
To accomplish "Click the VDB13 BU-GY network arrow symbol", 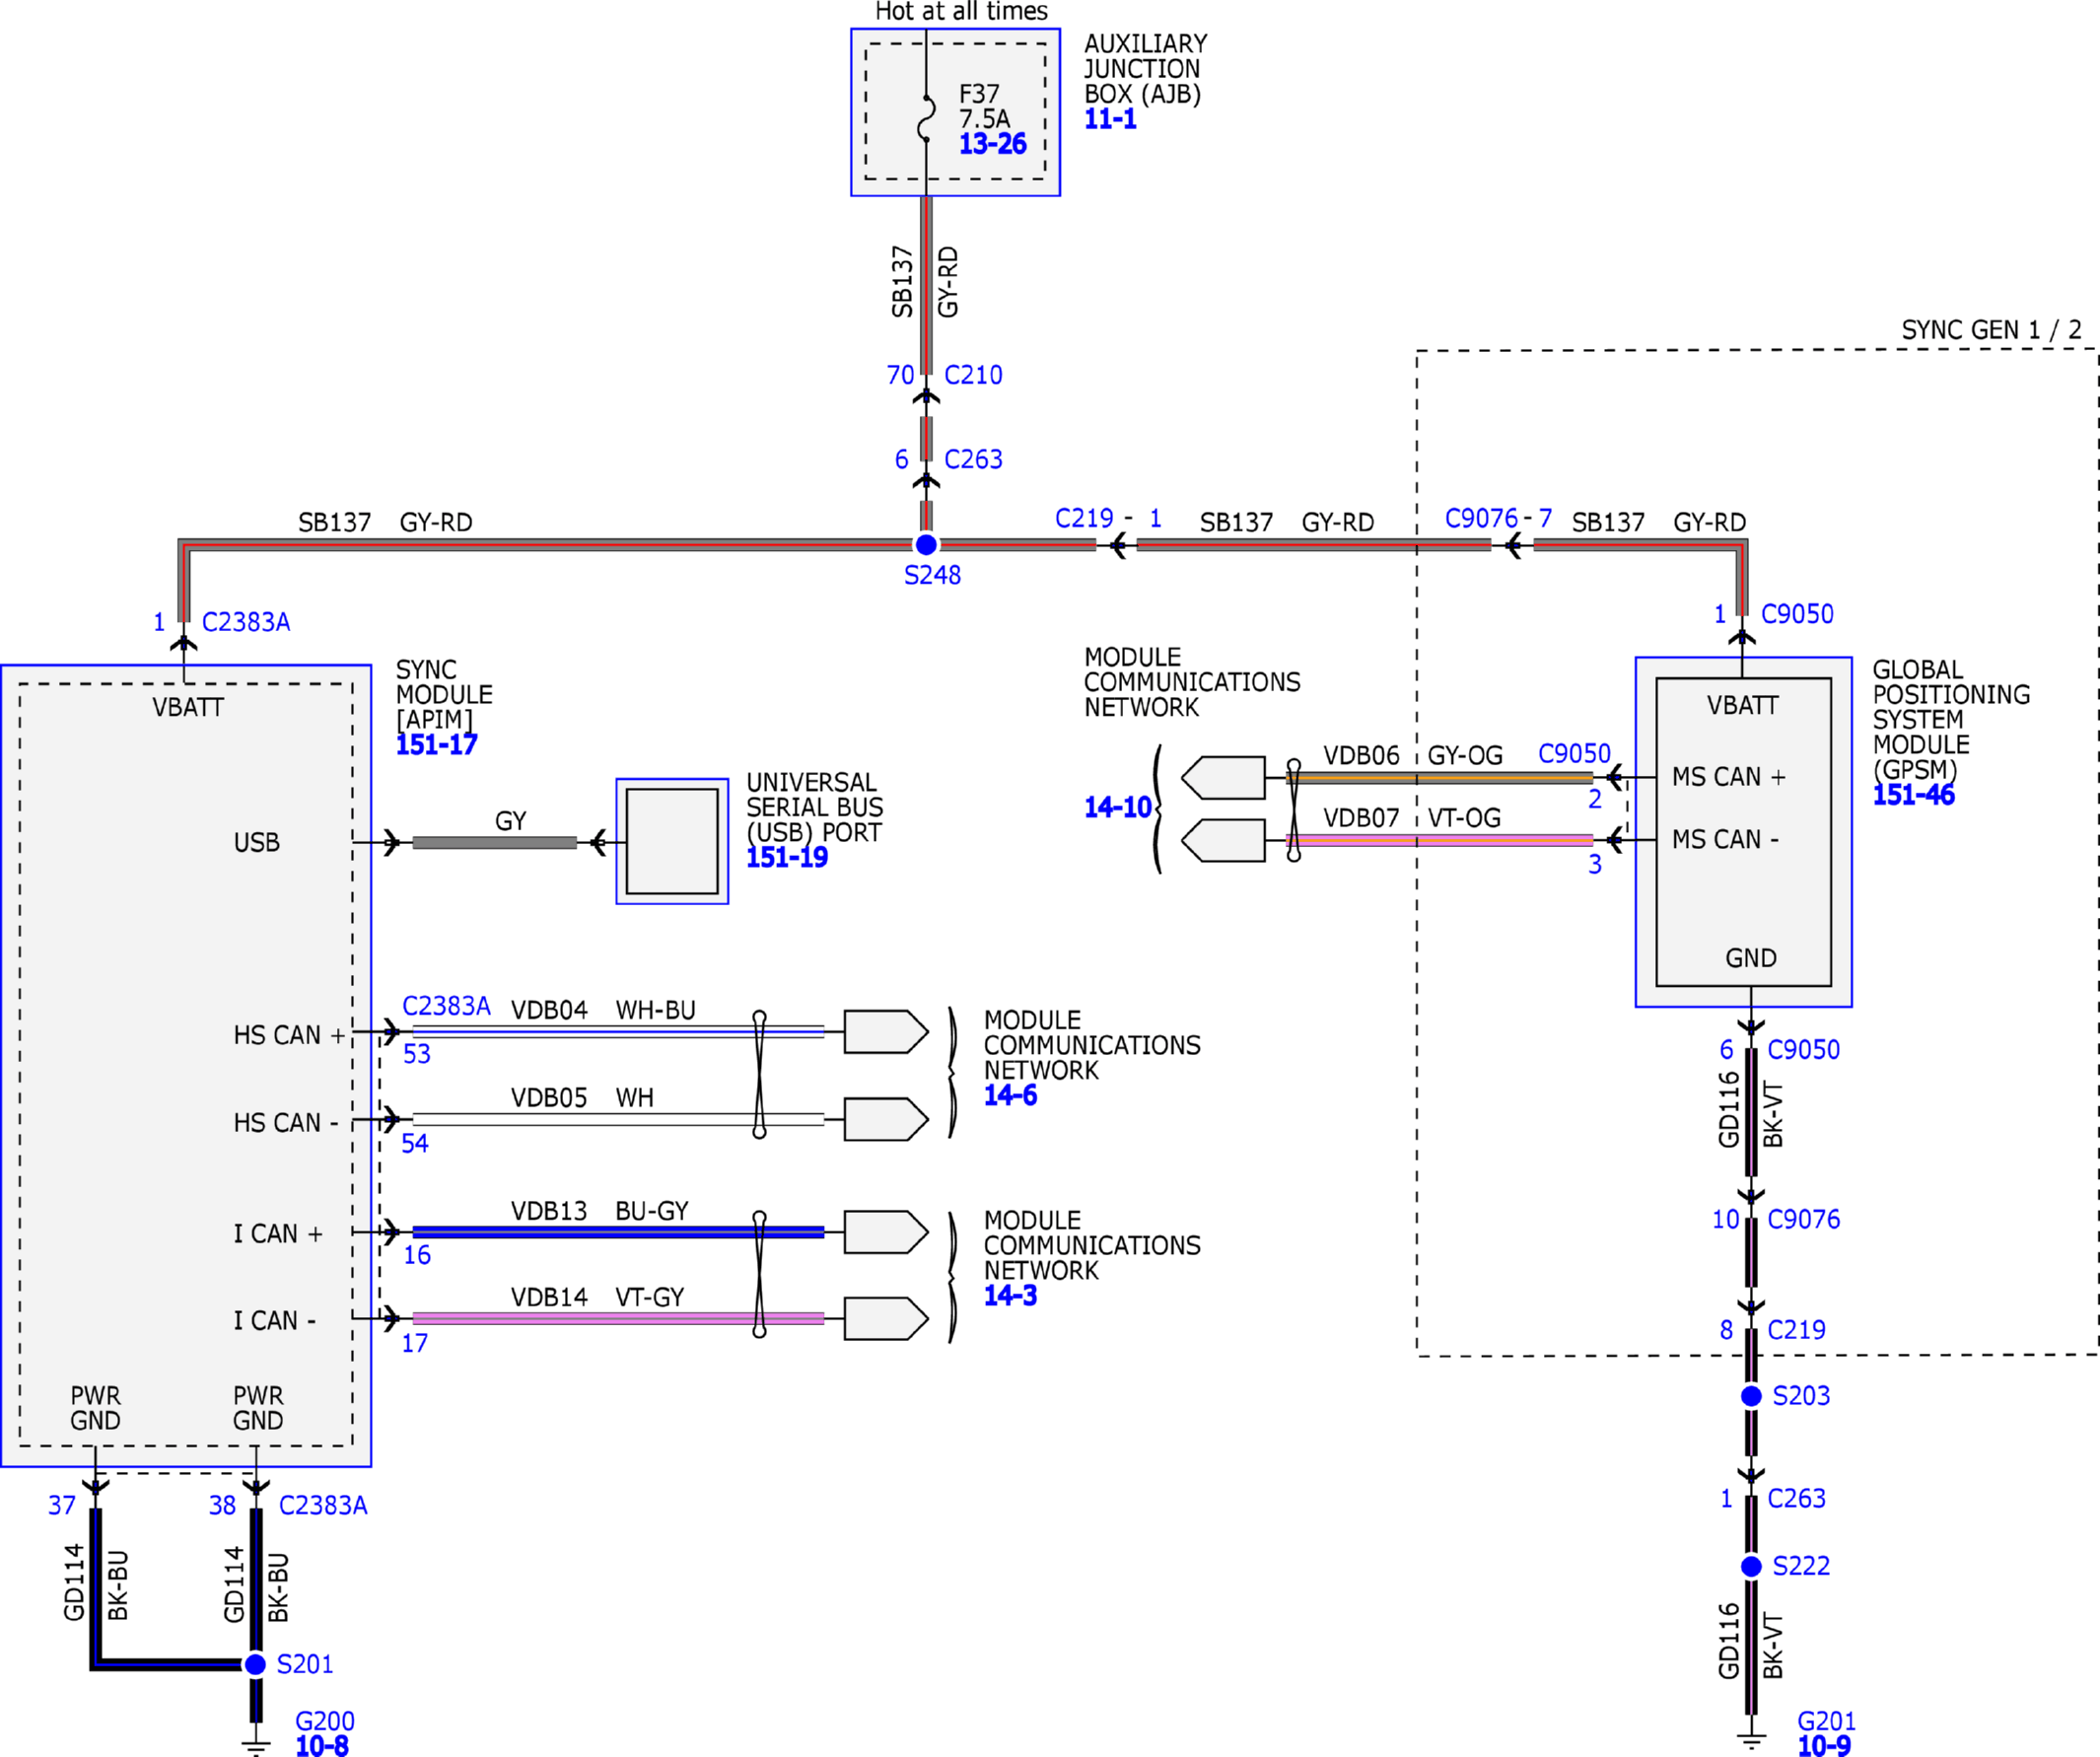I will [886, 1232].
